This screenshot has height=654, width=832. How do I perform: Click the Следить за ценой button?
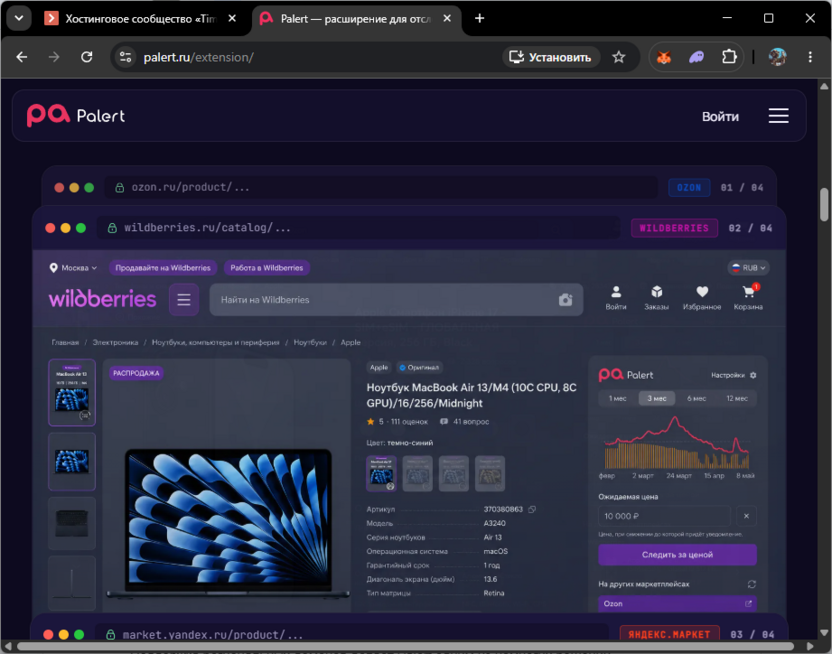[678, 555]
